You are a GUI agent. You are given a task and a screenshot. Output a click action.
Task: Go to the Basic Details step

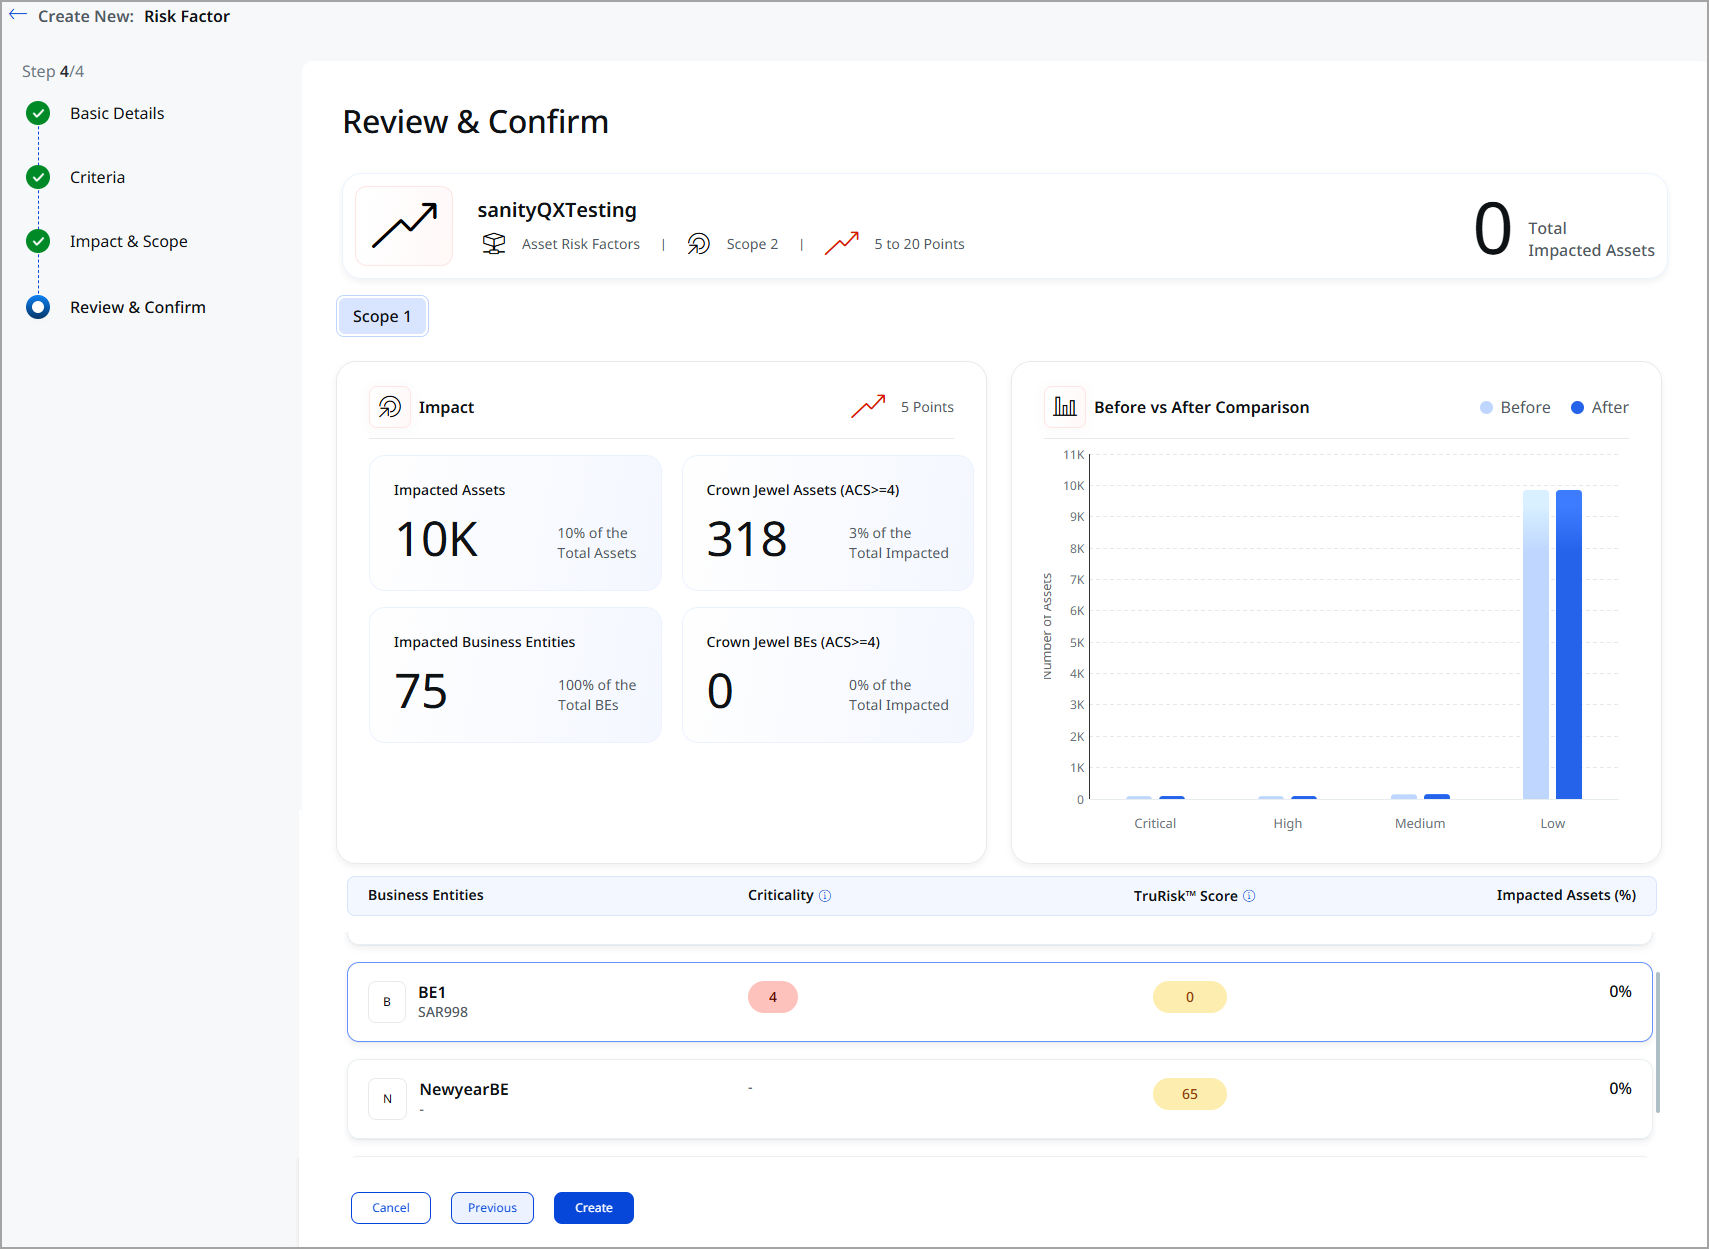[117, 113]
